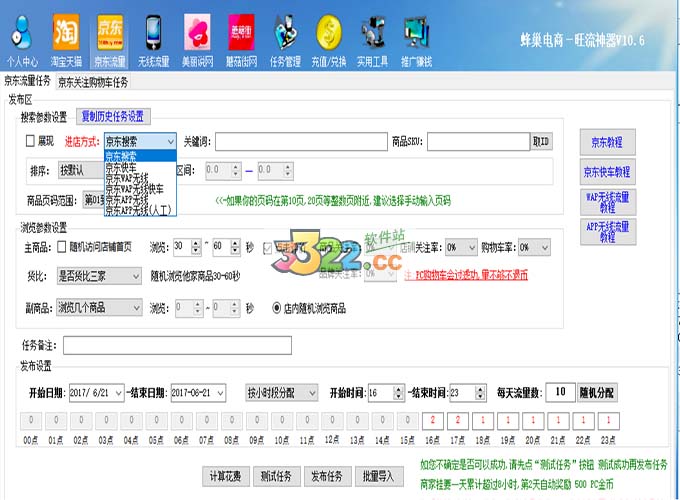
Task: Click the PC购物车会过滤 red notice link
Action: (x=466, y=275)
